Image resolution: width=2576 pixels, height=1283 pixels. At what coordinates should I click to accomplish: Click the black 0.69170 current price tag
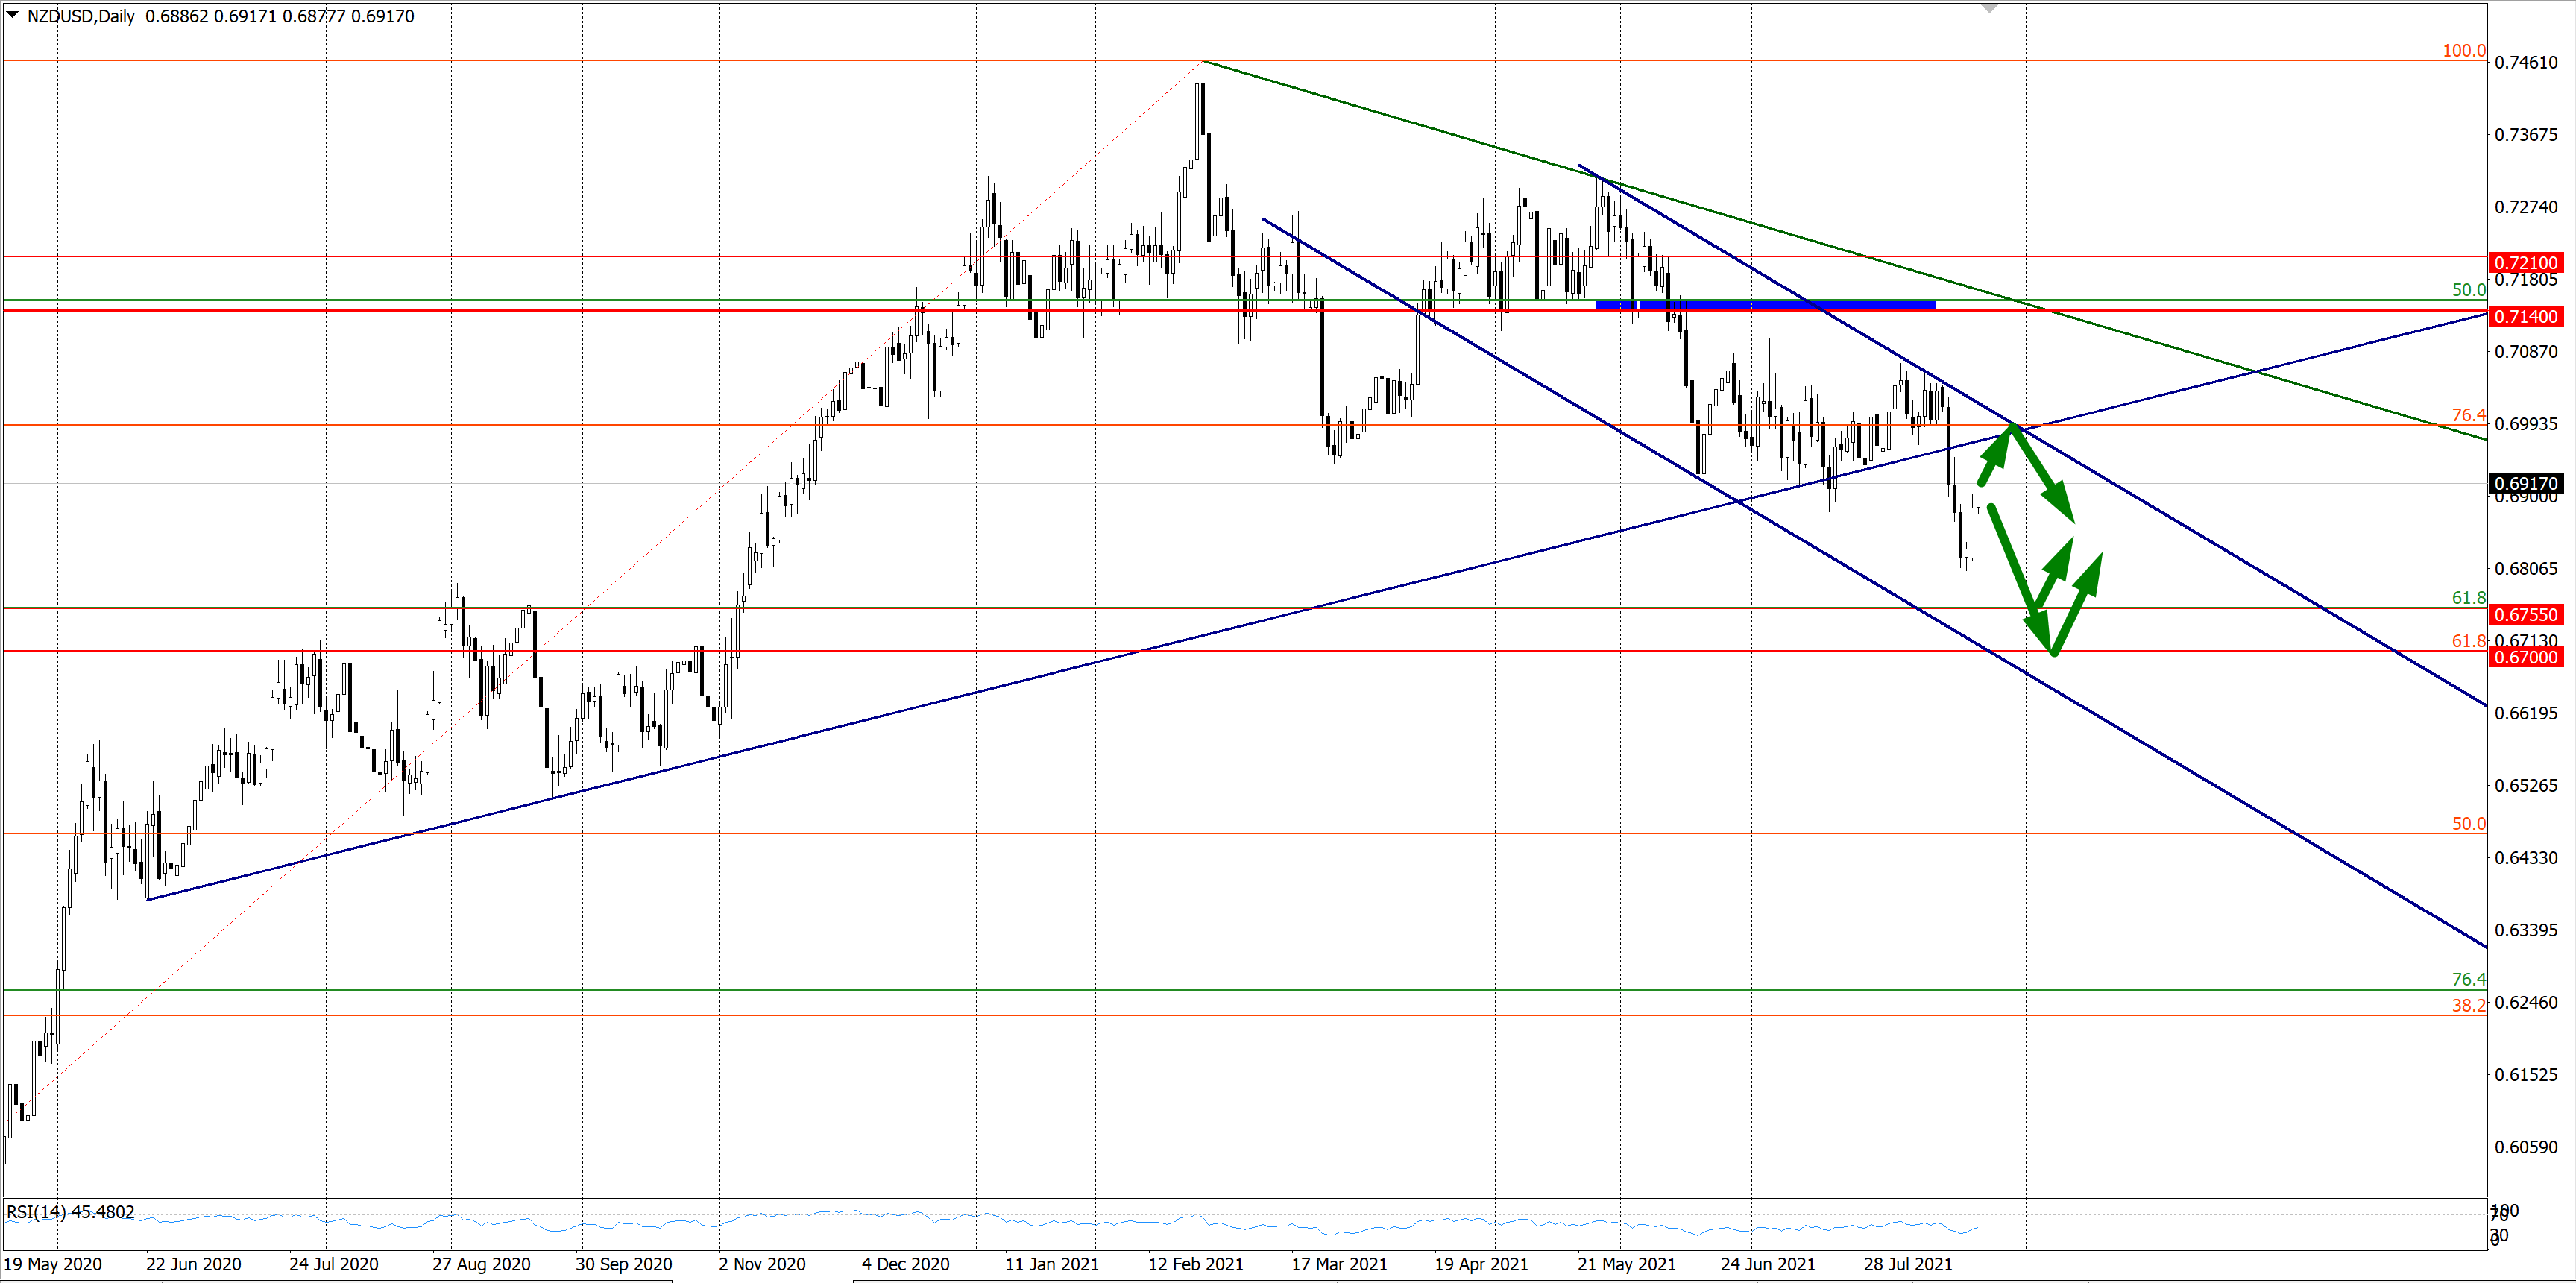pos(2526,483)
